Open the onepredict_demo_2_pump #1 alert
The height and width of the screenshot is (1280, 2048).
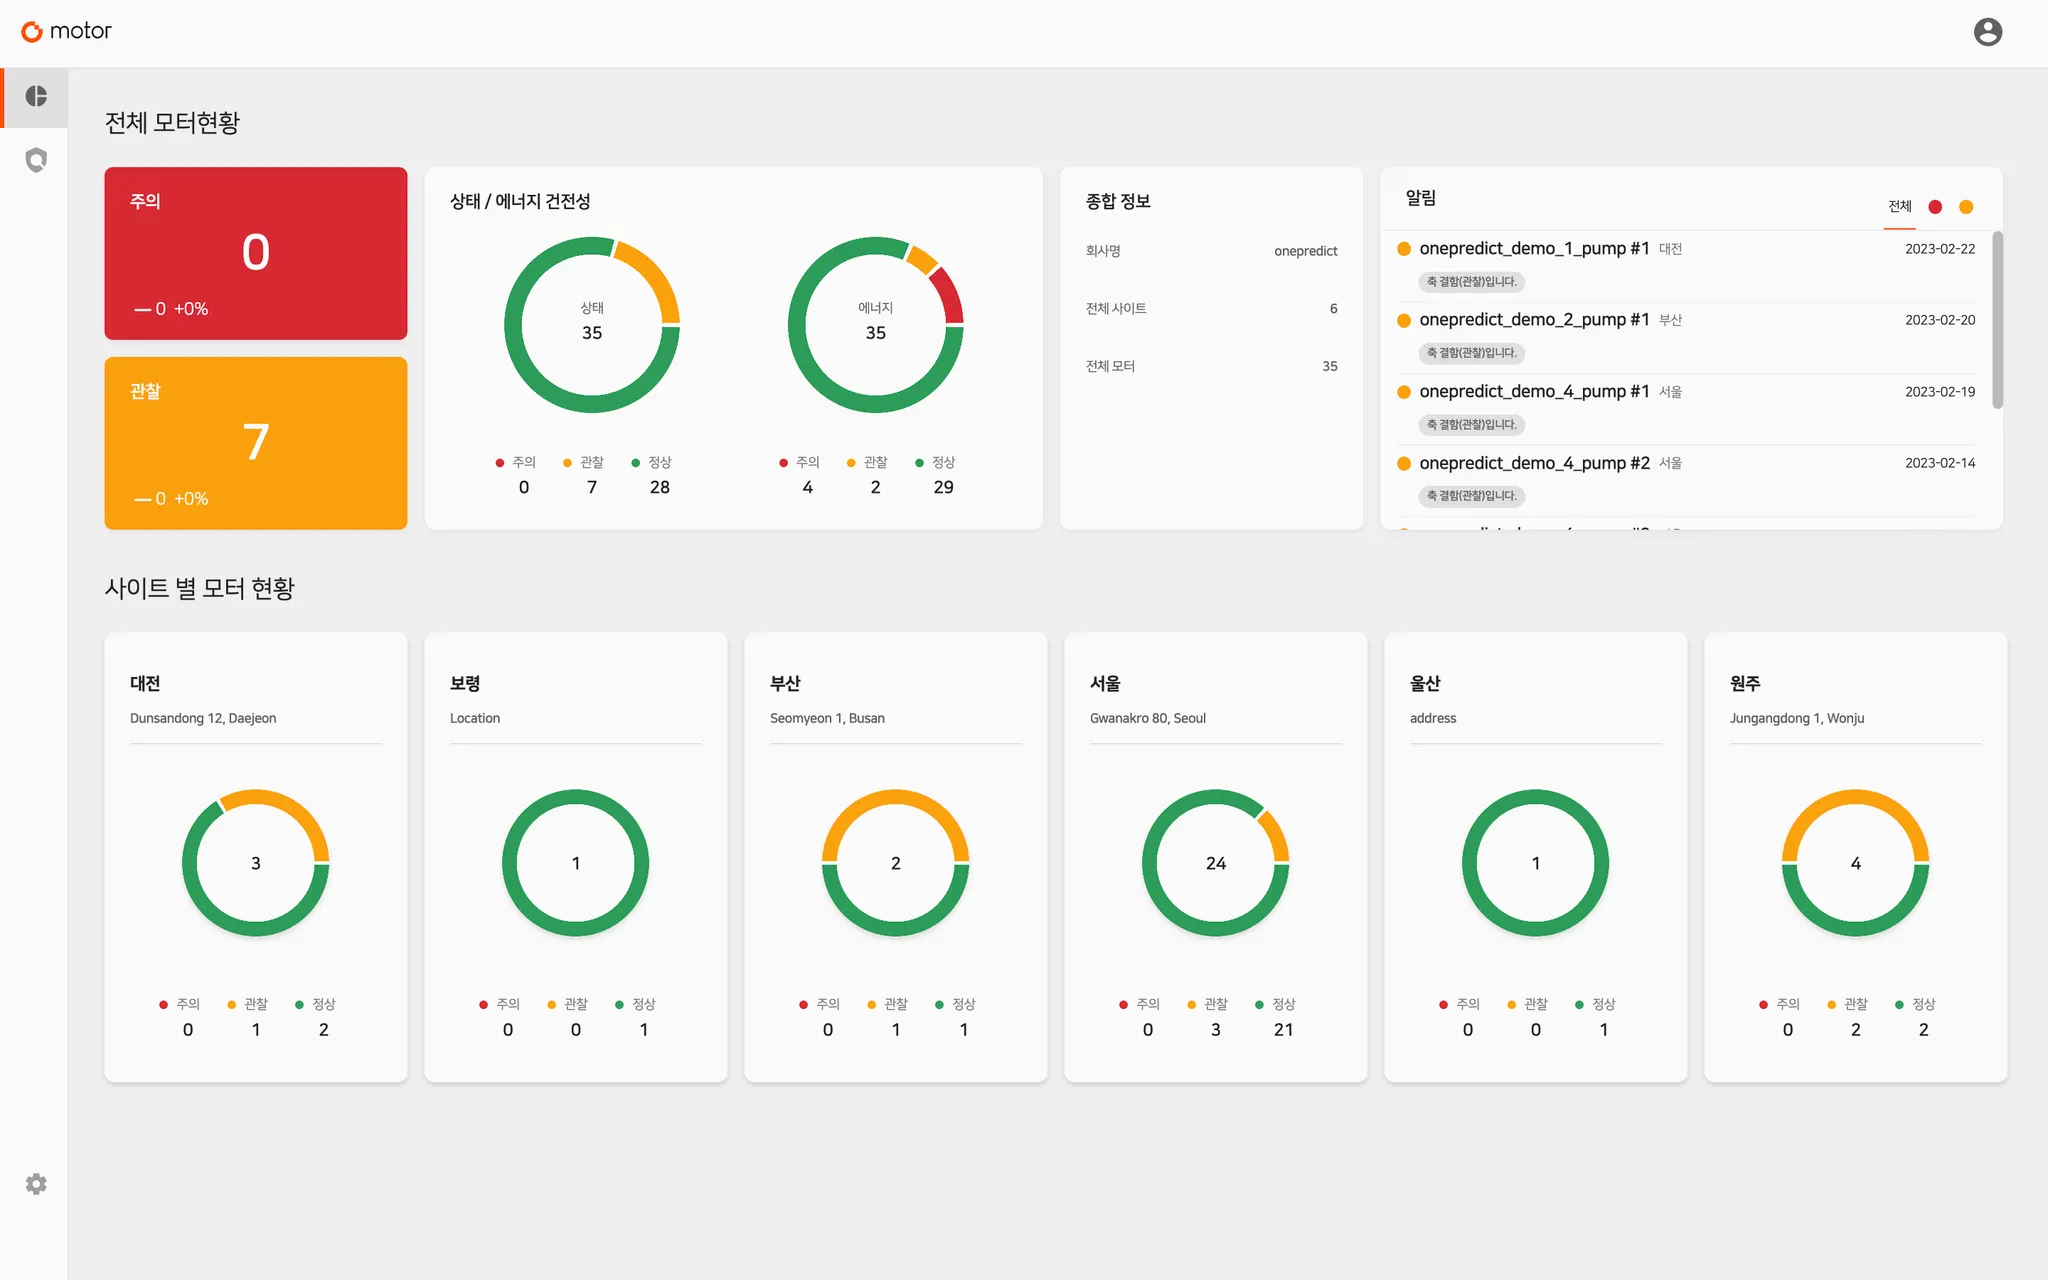1533,320
